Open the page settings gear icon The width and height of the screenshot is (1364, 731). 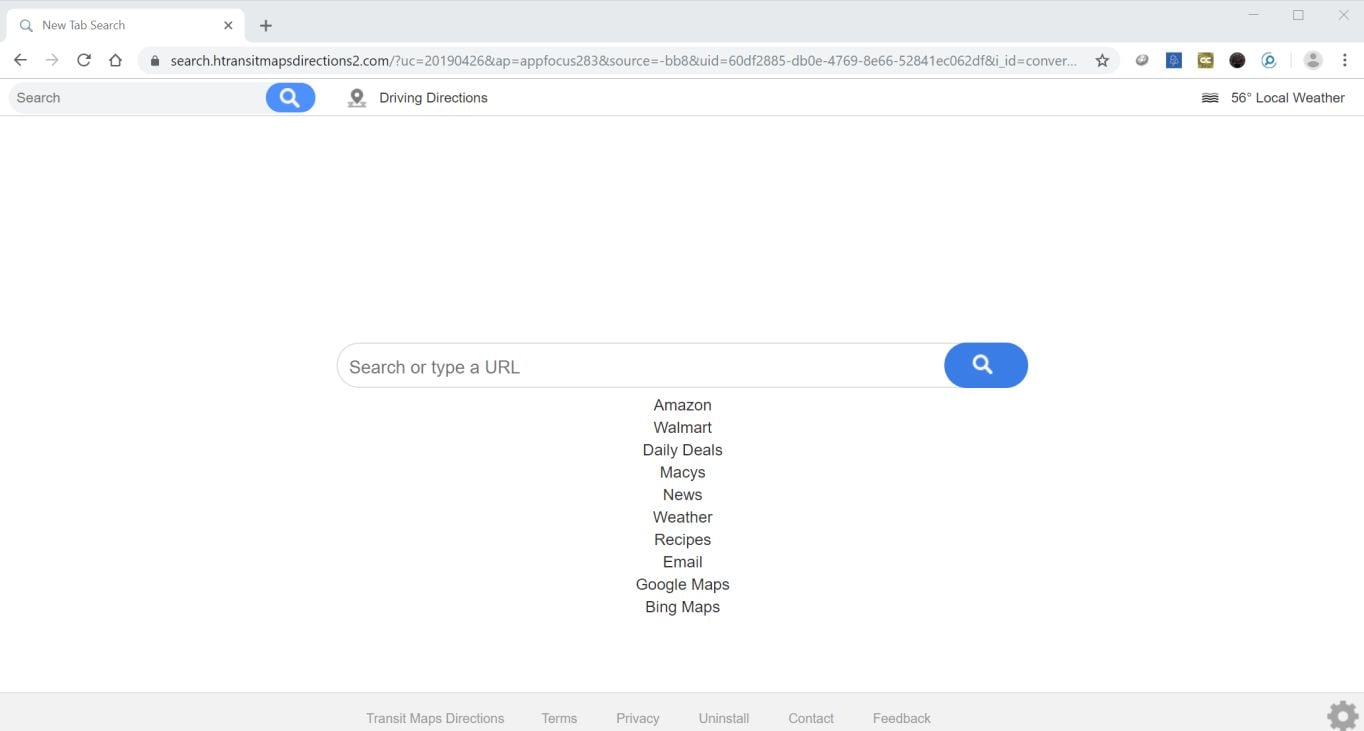click(1342, 715)
